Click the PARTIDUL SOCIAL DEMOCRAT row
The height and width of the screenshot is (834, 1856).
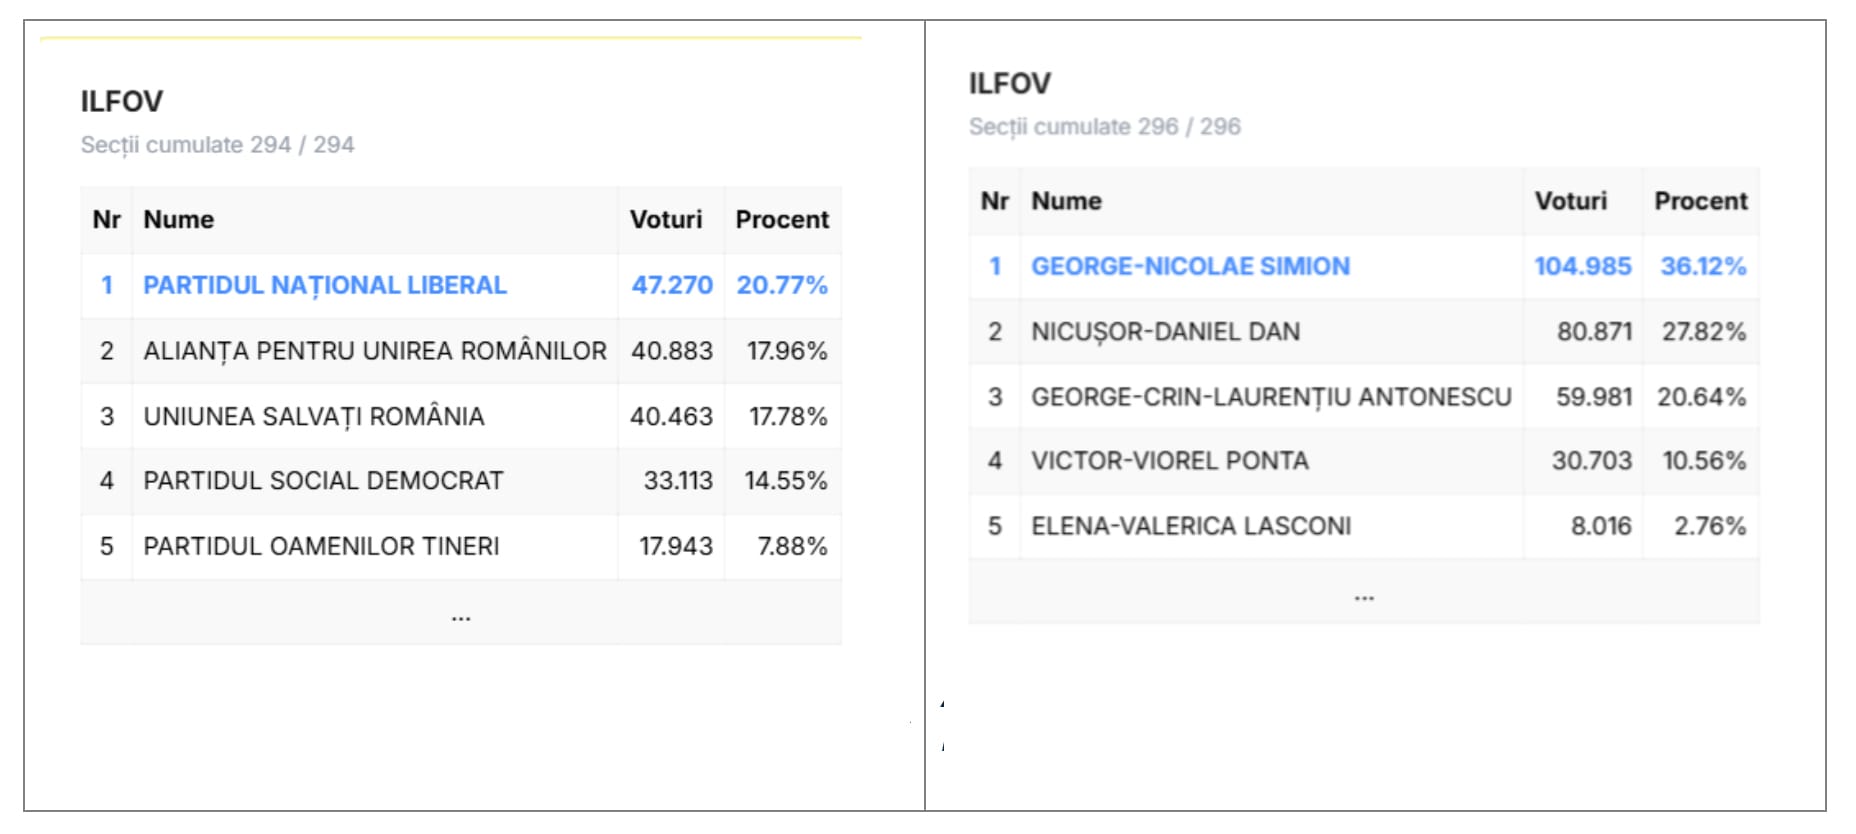pyautogui.click(x=323, y=481)
